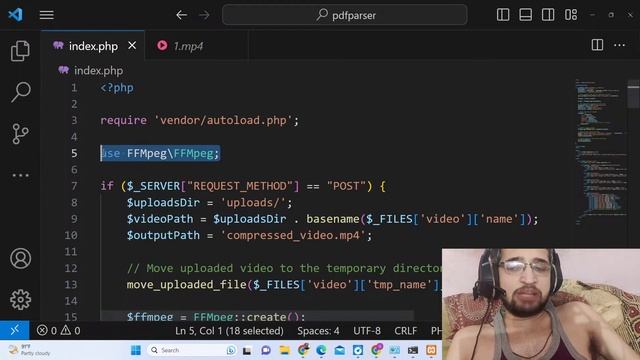Toggle the secondary side bar layout icon
640x360 pixels.
(548, 15)
